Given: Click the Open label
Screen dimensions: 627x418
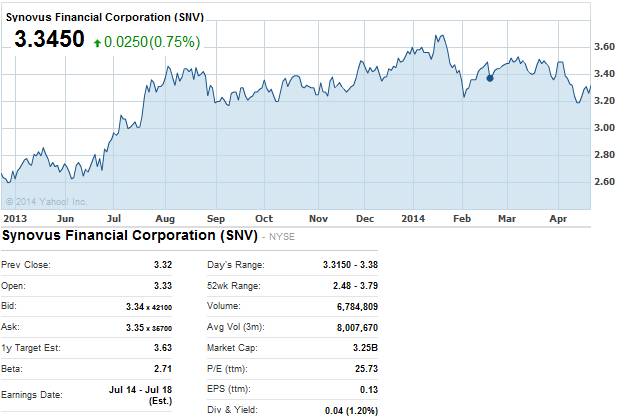Looking at the screenshot, I should 14,286.
